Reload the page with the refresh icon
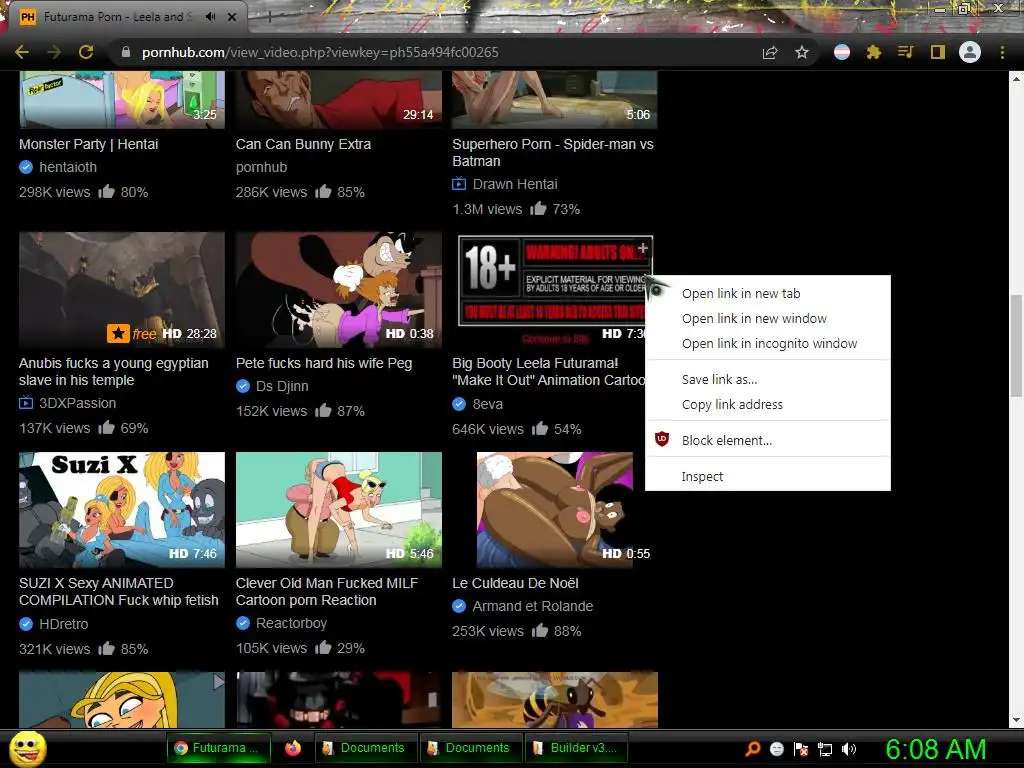The width and height of the screenshot is (1024, 768). tap(86, 52)
